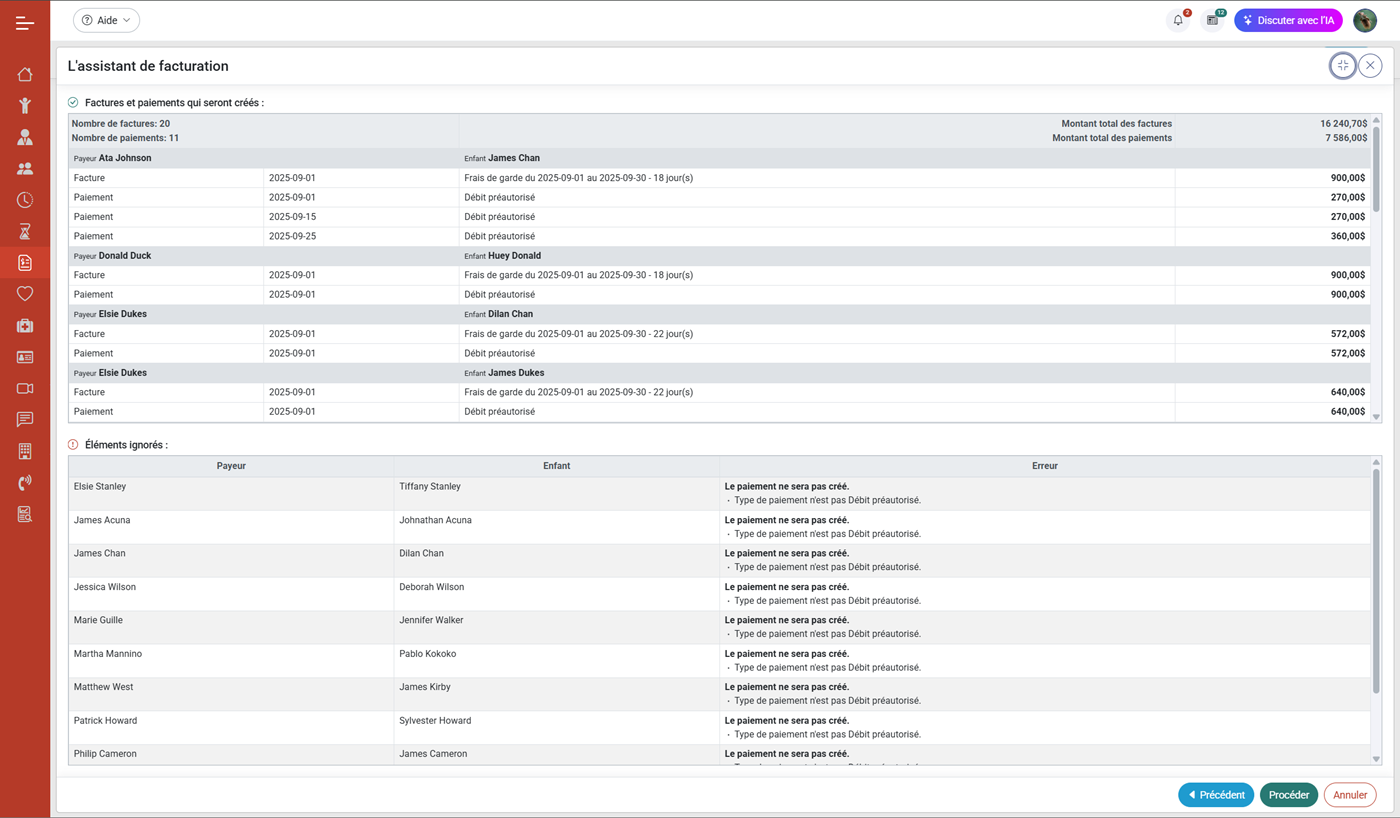Open the chat message sidebar icon
Viewport: 1400px width, 818px height.
(25, 420)
